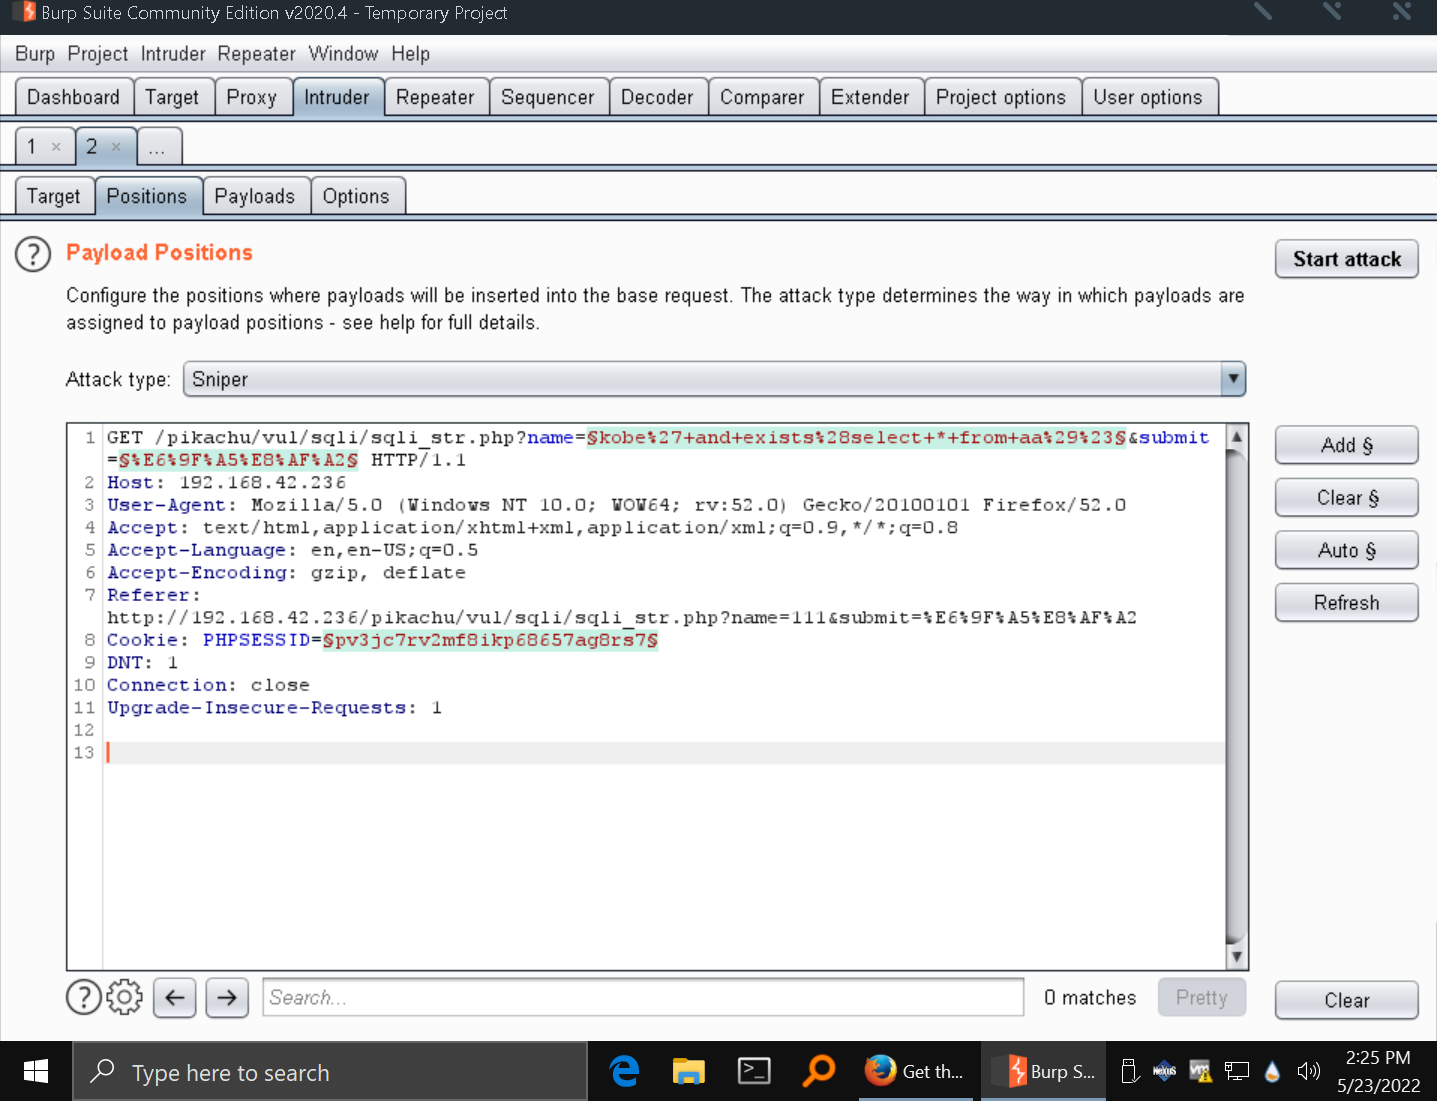This screenshot has height=1101, width=1437.
Task: Click the Add § button
Action: [x=1347, y=445]
